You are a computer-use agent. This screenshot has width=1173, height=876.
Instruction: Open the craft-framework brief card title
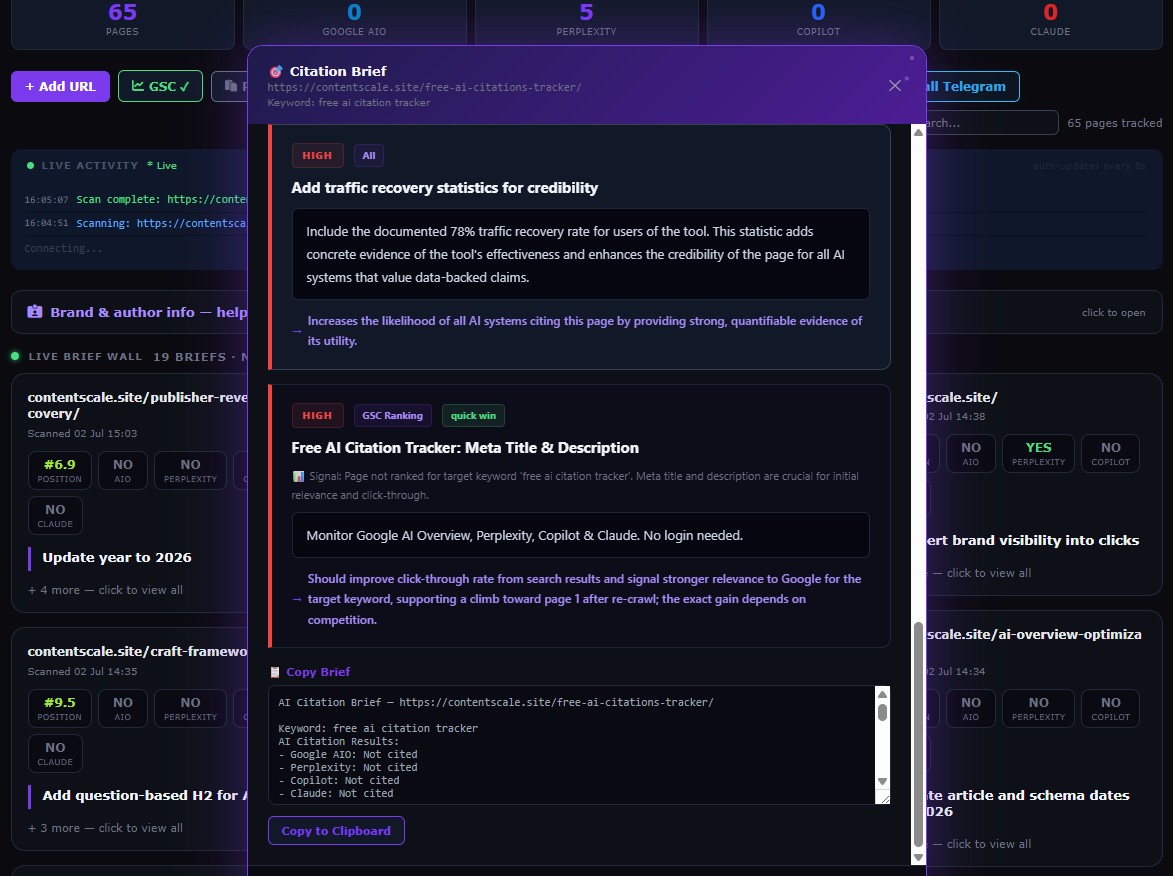pos(137,651)
